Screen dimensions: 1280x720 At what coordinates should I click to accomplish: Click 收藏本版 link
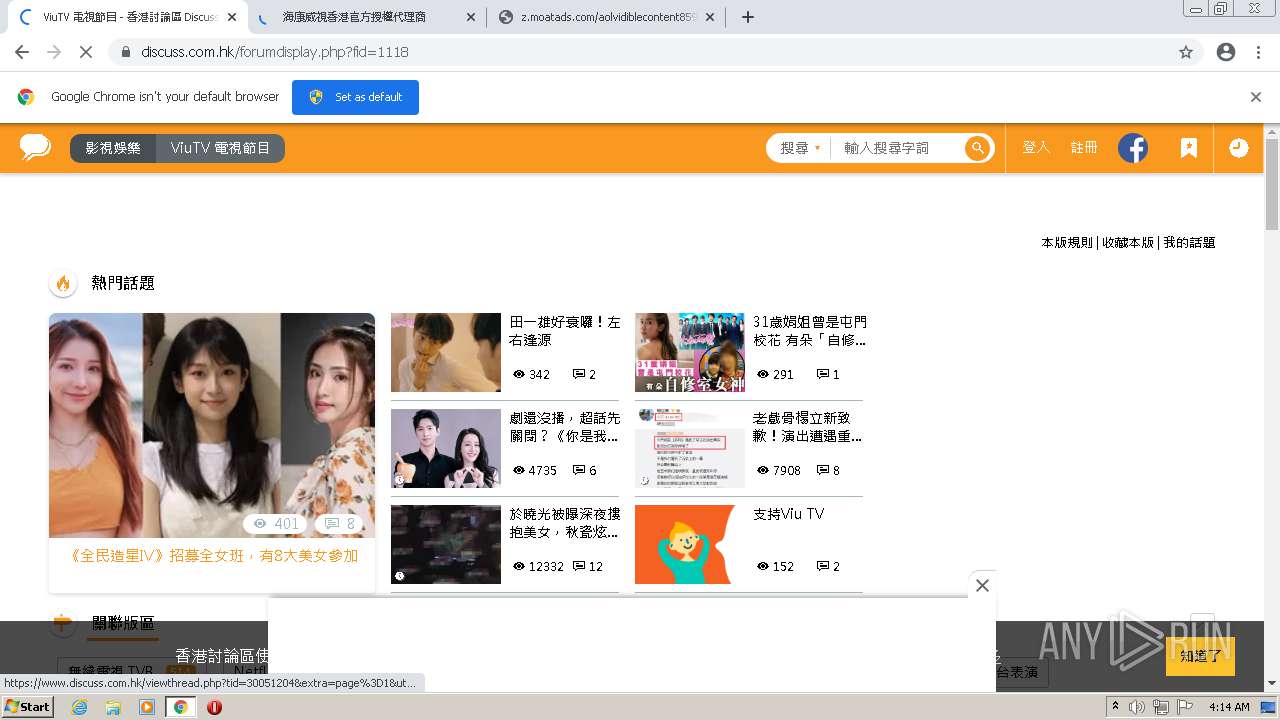pos(1128,242)
